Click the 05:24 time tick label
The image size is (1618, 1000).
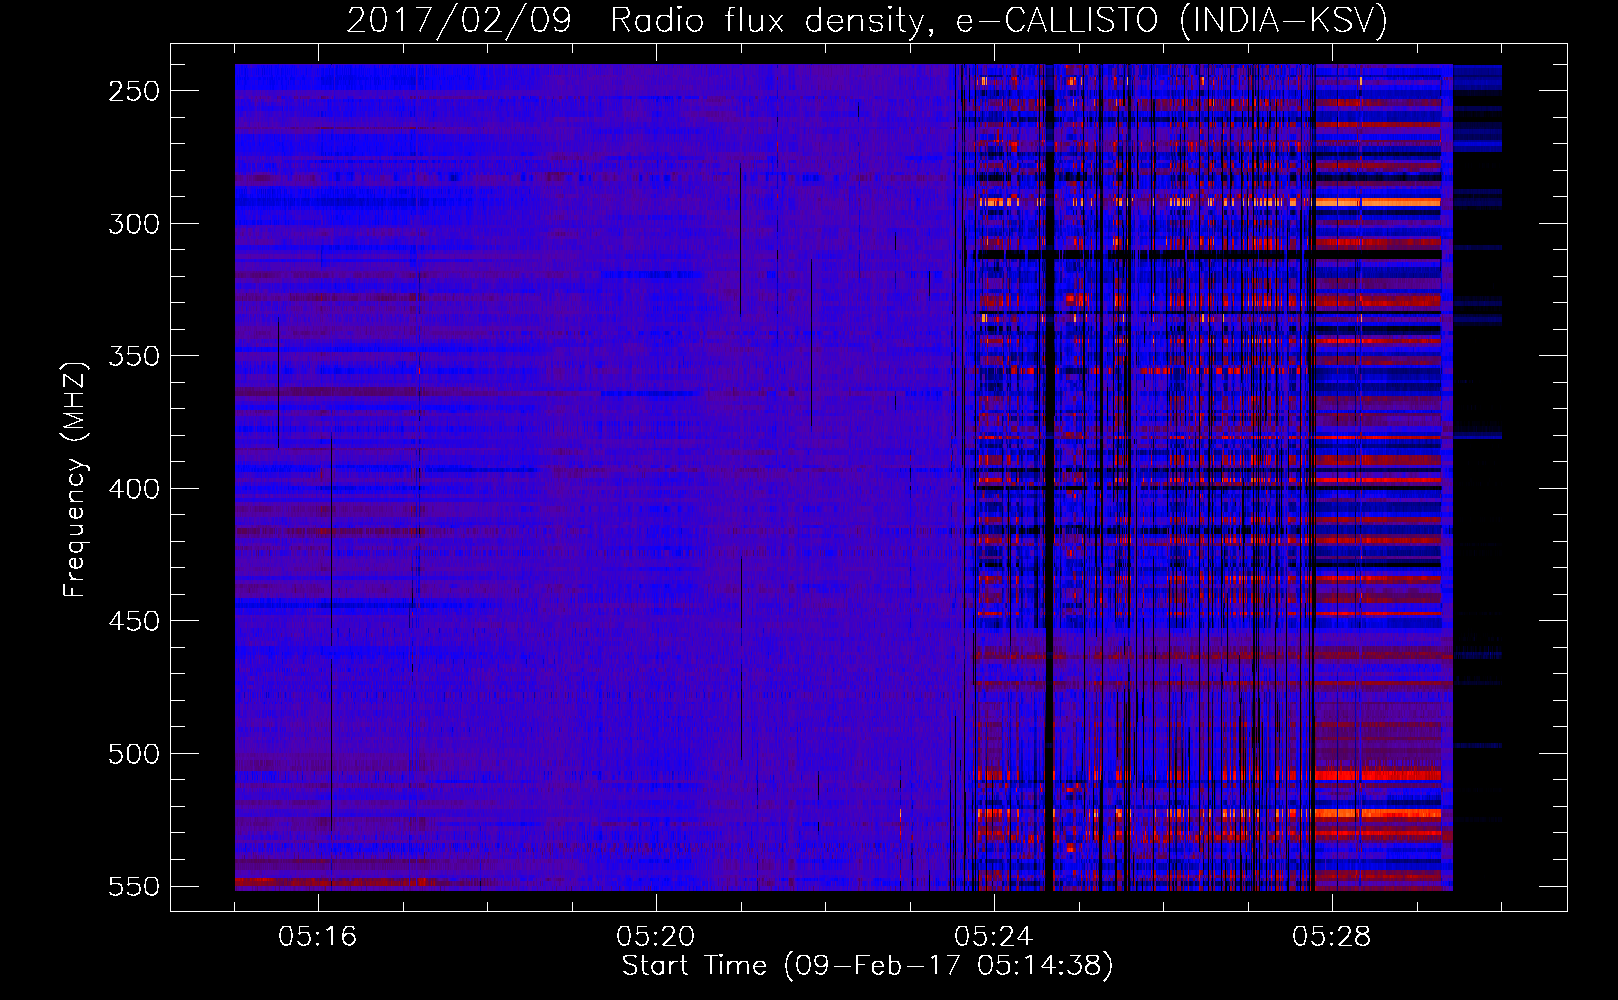(x=994, y=937)
